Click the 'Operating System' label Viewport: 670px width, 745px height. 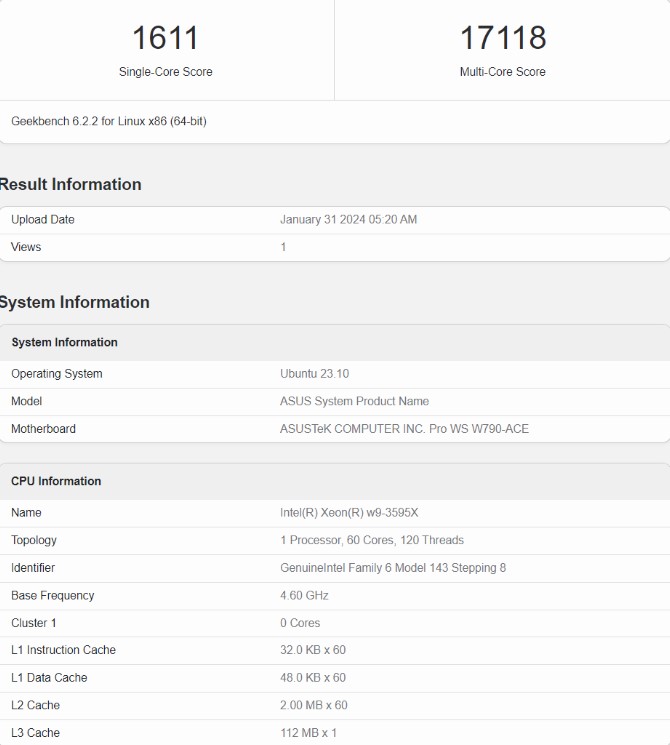(x=57, y=374)
